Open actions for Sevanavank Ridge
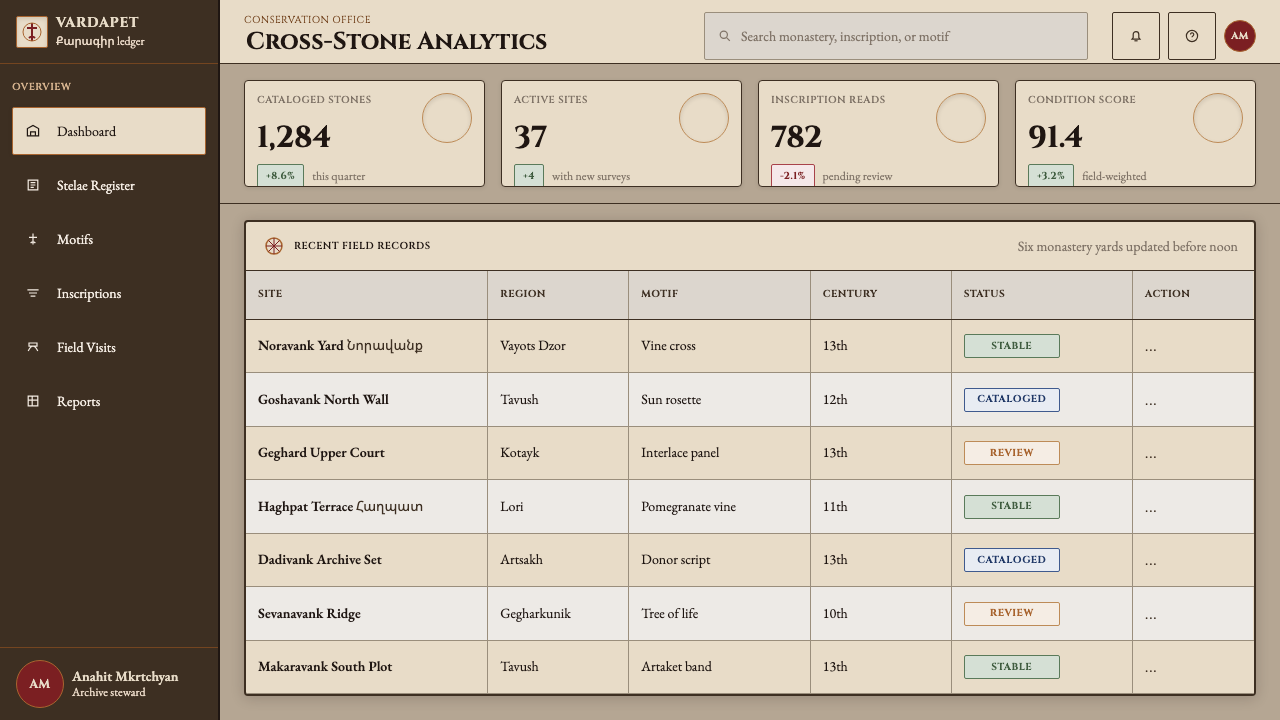 click(1150, 614)
